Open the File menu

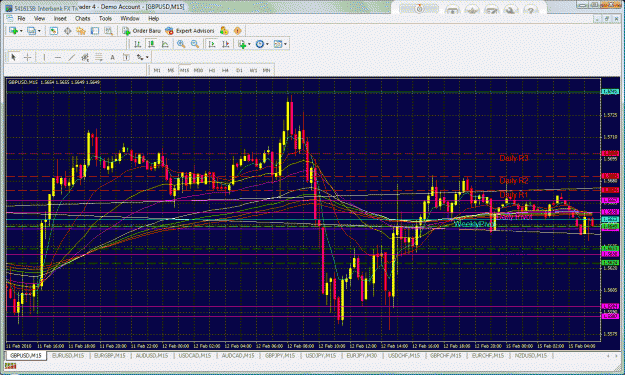pyautogui.click(x=21, y=18)
